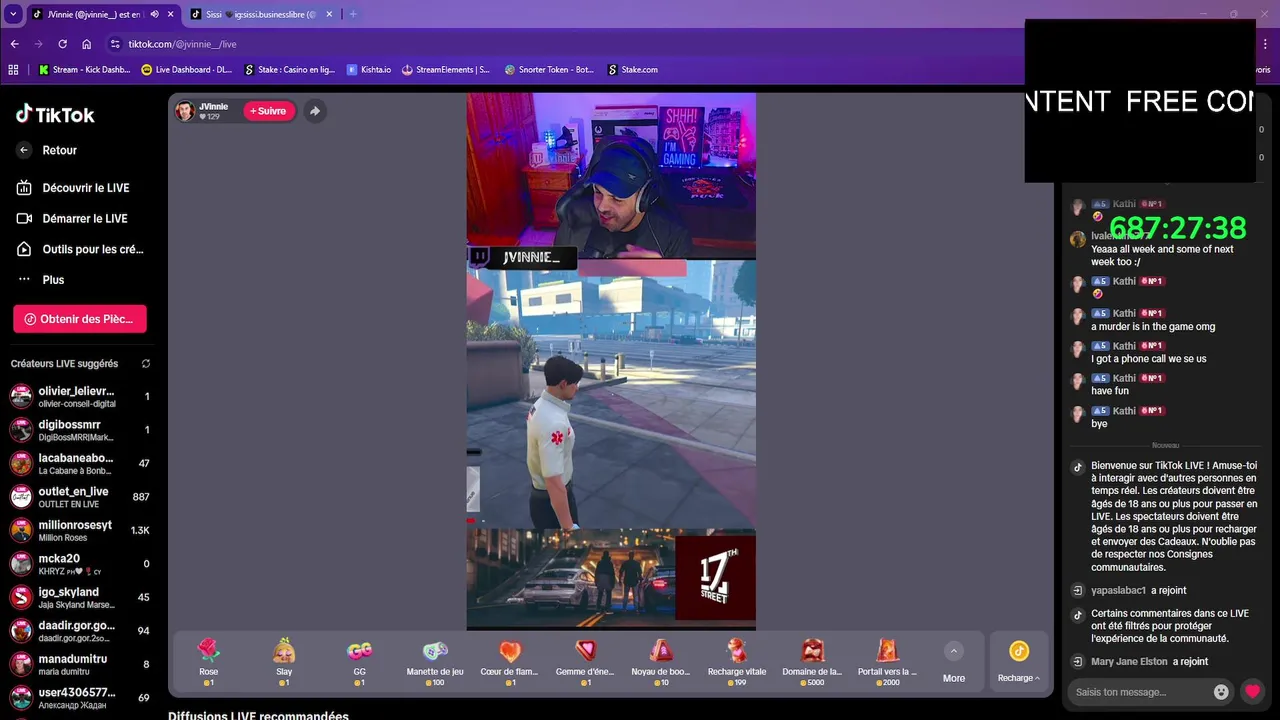Send the Gemme d'énergie gift
The height and width of the screenshot is (720, 1280).
coord(585,661)
